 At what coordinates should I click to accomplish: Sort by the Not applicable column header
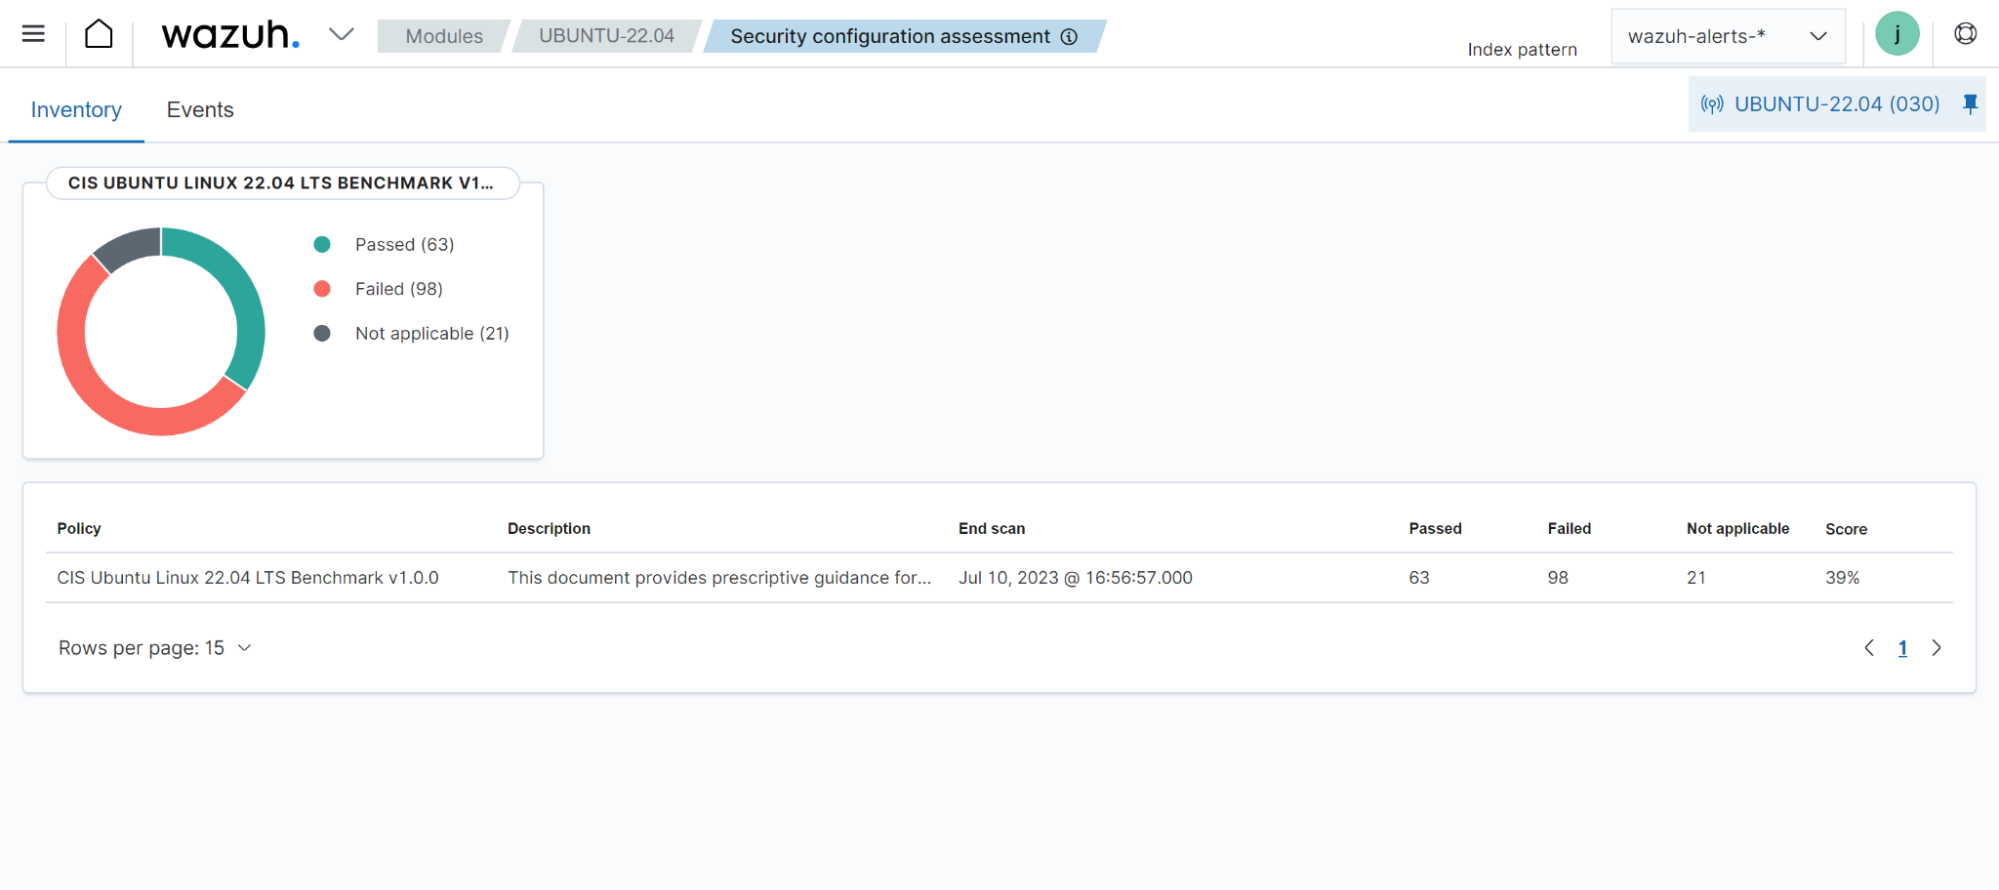click(1738, 528)
